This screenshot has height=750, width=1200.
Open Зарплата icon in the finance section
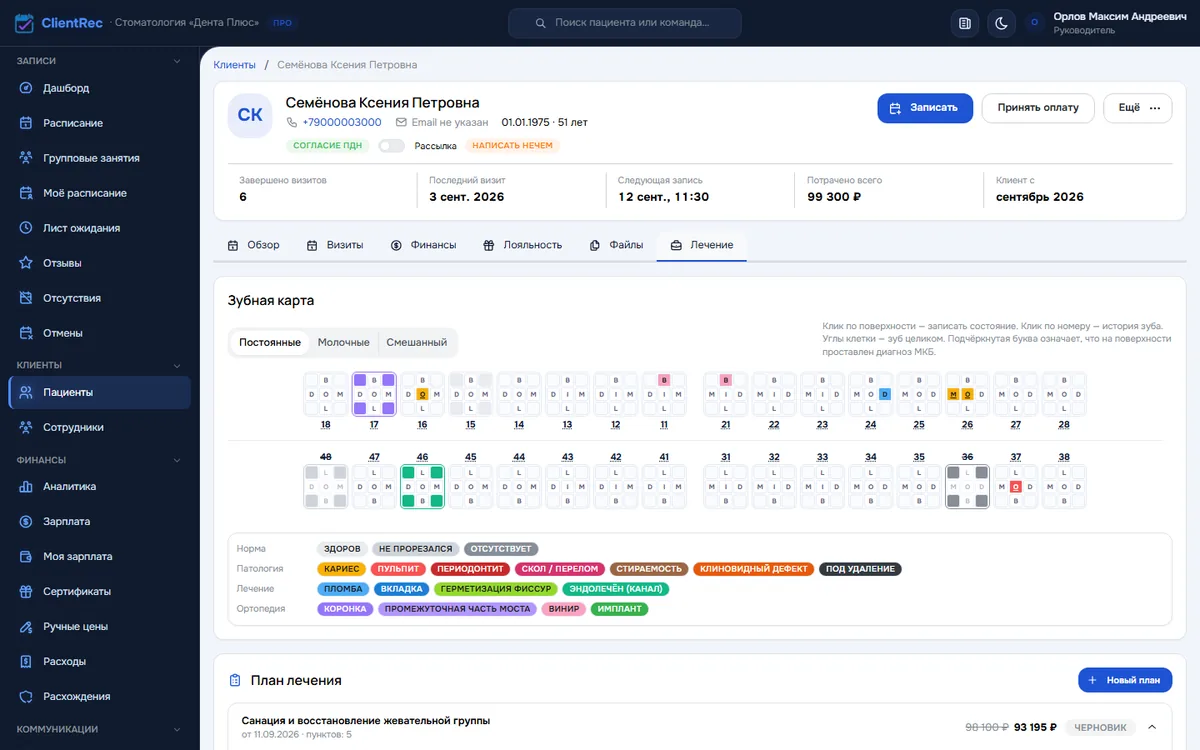[x=27, y=521]
